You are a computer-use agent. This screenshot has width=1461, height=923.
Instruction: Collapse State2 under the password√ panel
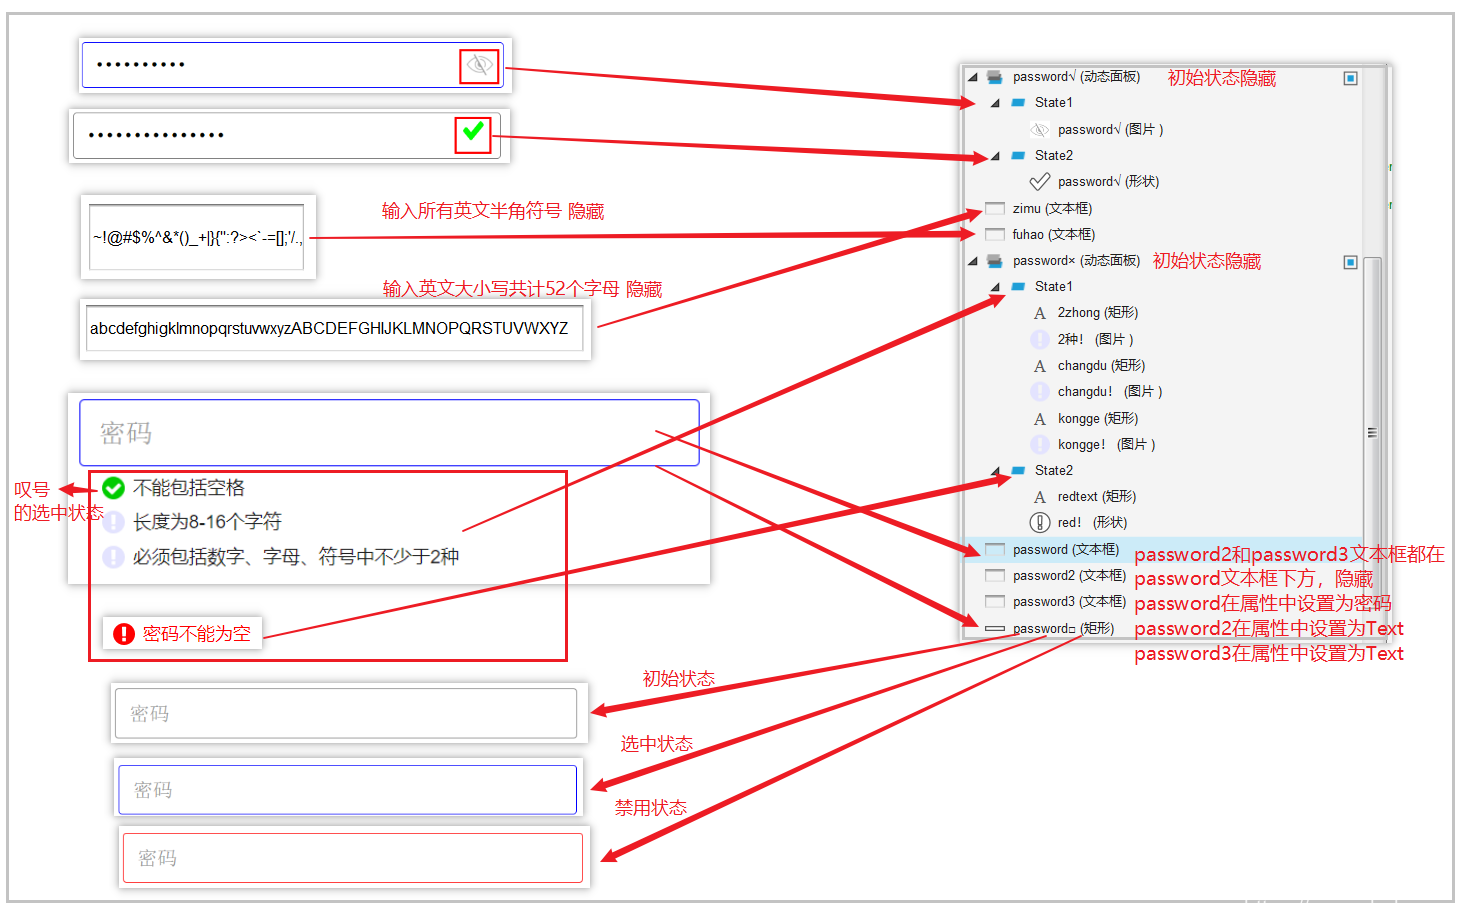tap(995, 156)
